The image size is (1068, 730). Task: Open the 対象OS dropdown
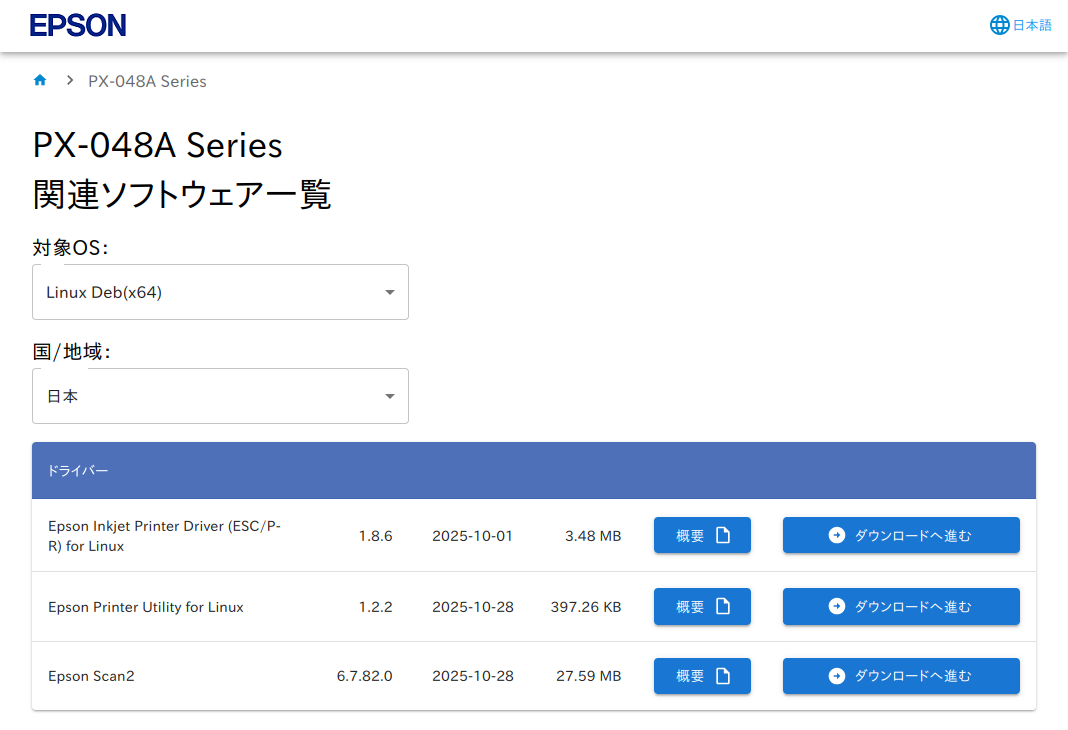220,292
